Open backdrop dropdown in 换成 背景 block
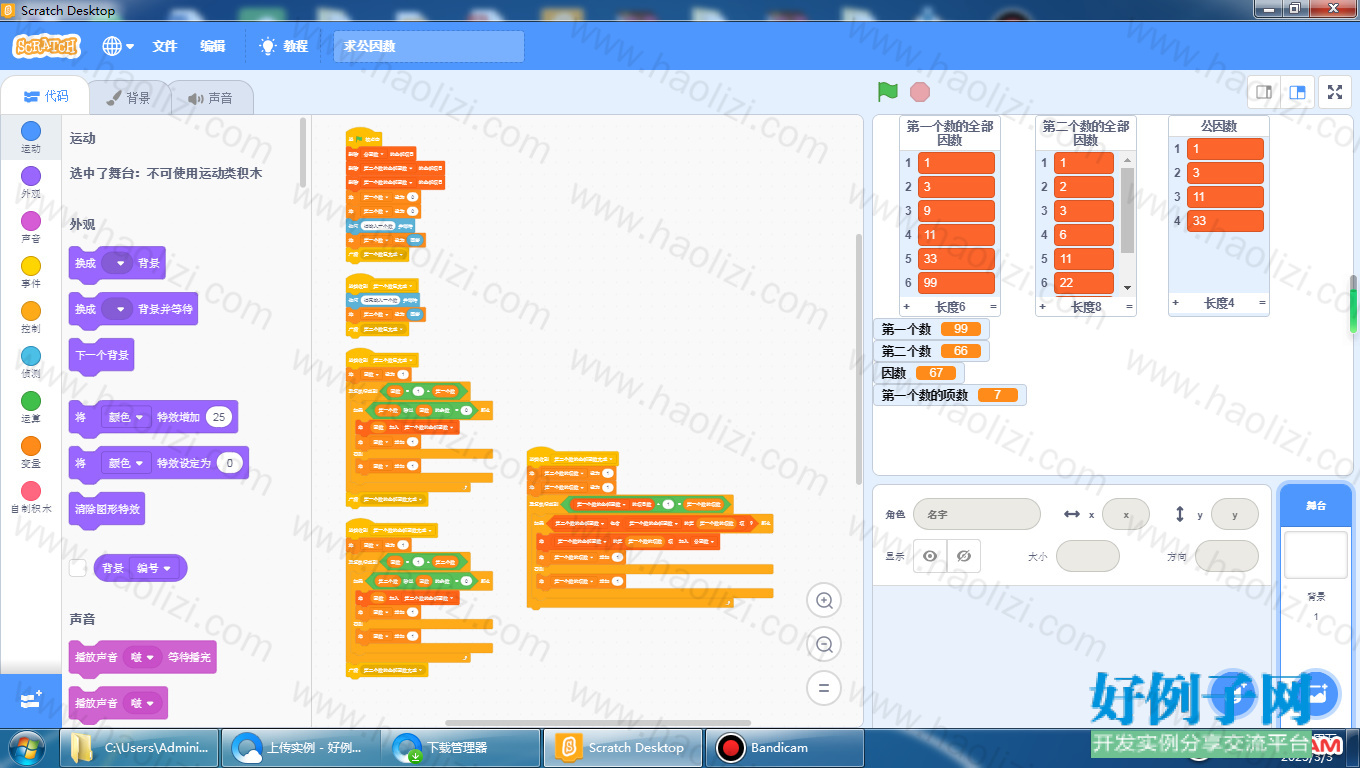1360x768 pixels. pos(118,263)
